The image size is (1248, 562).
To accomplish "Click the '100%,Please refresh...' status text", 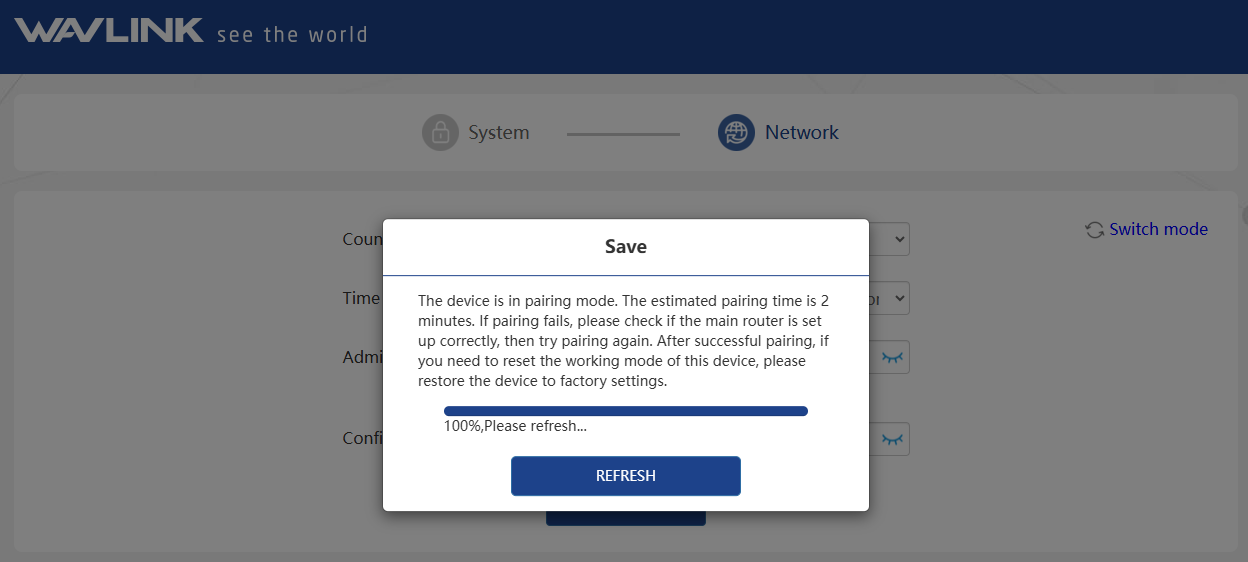I will coord(515,426).
